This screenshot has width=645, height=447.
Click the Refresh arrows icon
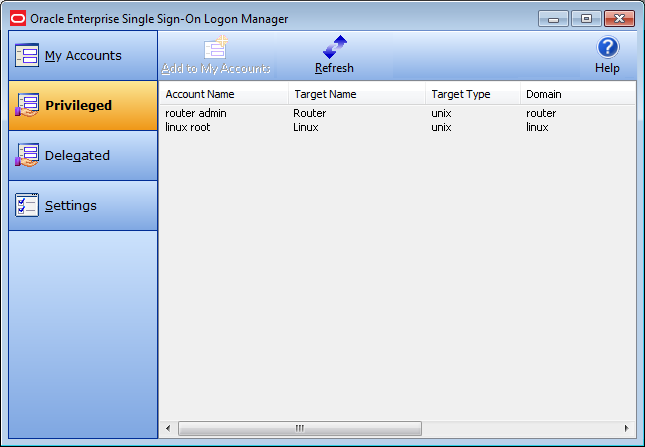point(334,47)
